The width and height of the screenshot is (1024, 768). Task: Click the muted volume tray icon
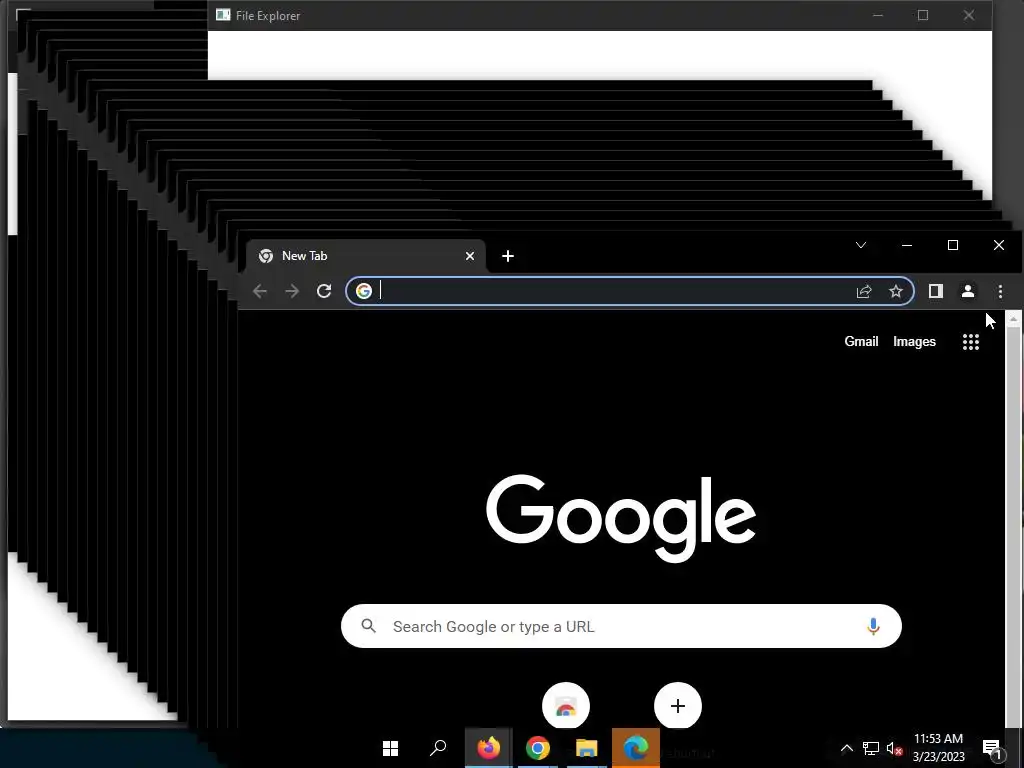pos(894,748)
